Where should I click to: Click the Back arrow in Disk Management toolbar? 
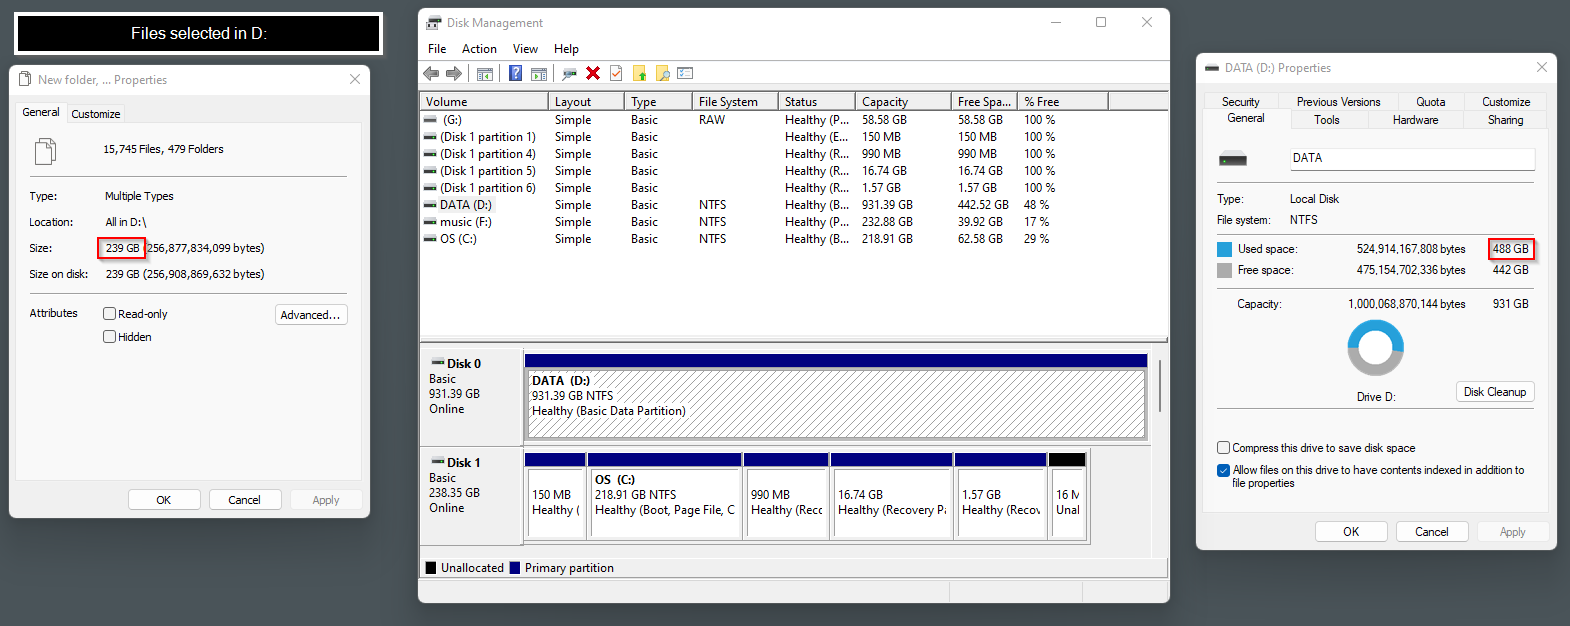pos(431,73)
